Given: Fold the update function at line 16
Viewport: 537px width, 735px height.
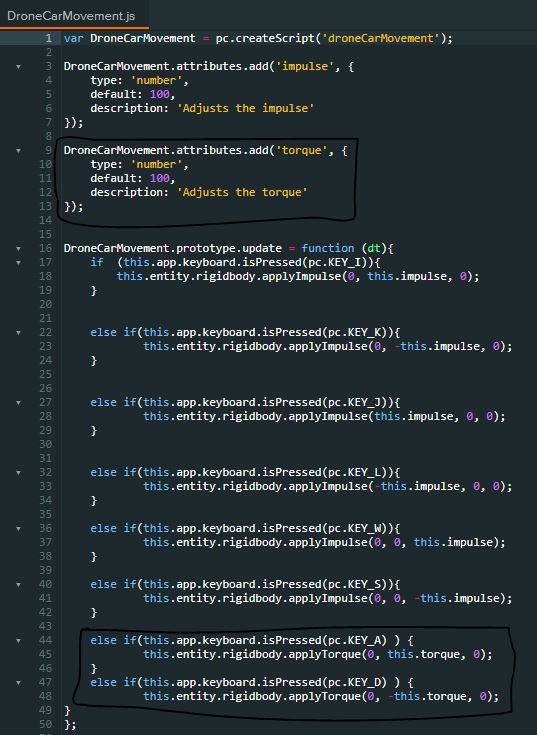Looking at the screenshot, I should tap(18, 248).
